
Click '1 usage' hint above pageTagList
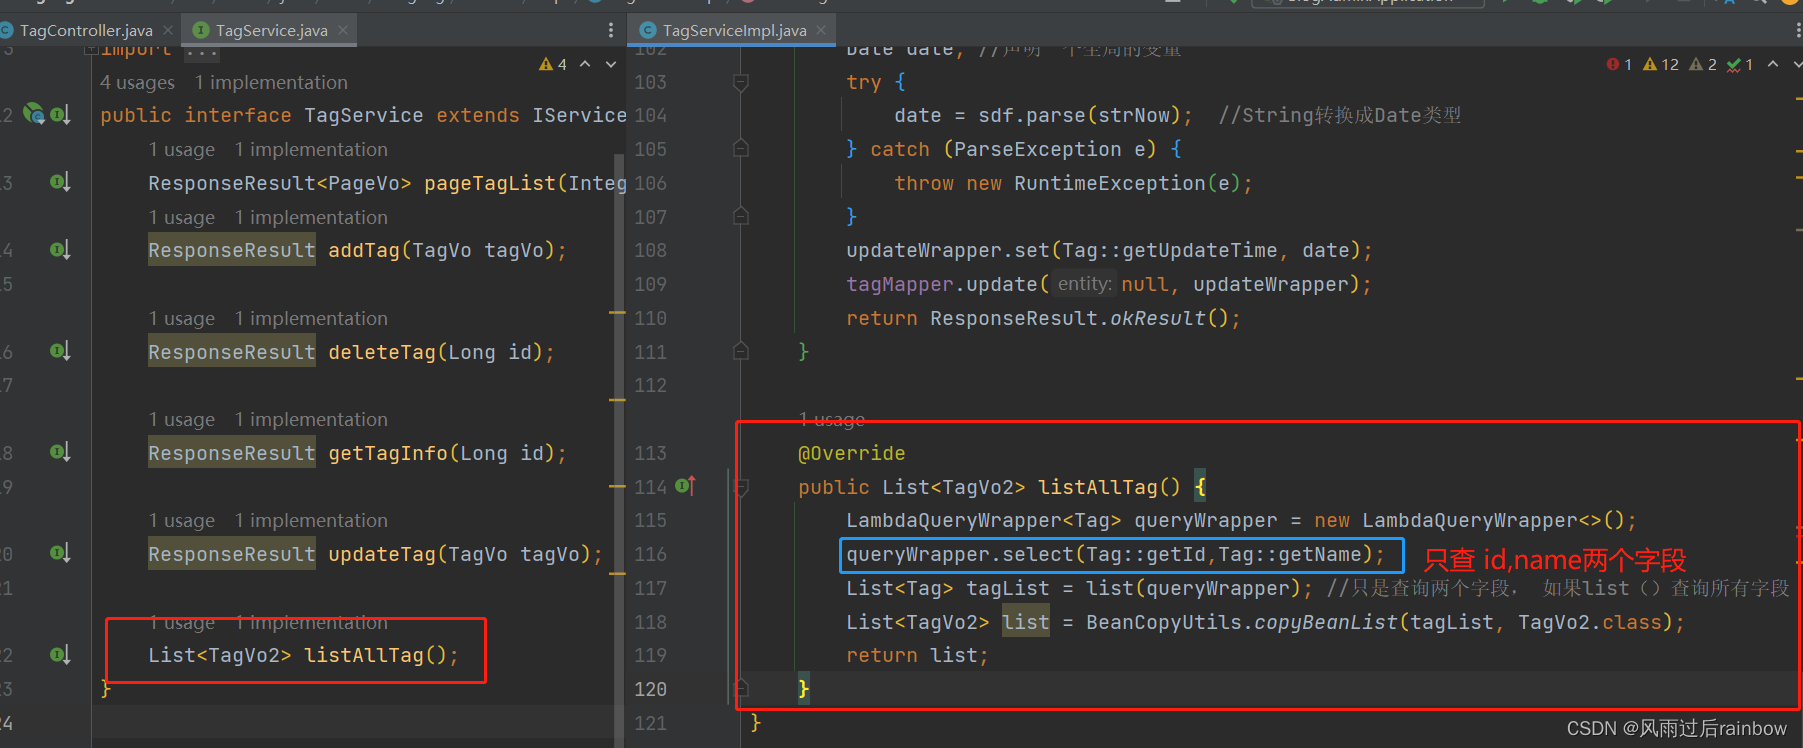pyautogui.click(x=182, y=149)
